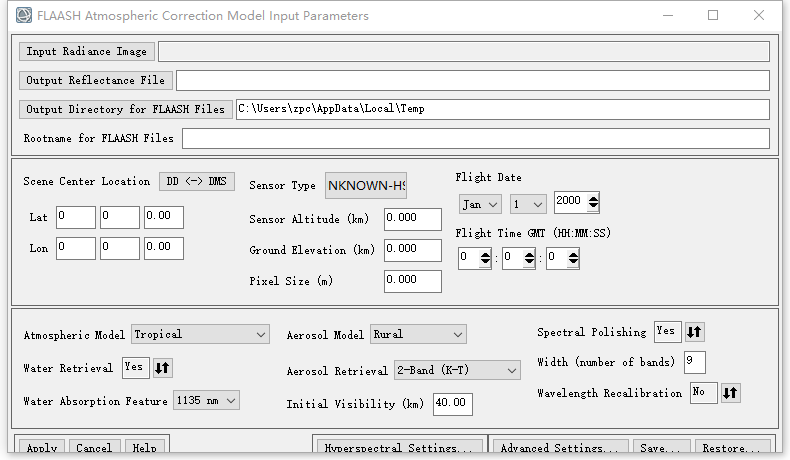Click the Wavelength Recalibration No value box
790x460 pixels.
(703, 392)
